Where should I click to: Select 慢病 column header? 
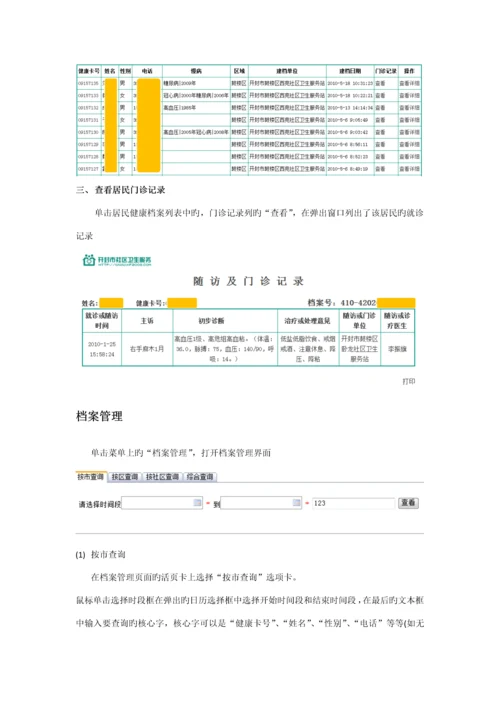(x=196, y=71)
